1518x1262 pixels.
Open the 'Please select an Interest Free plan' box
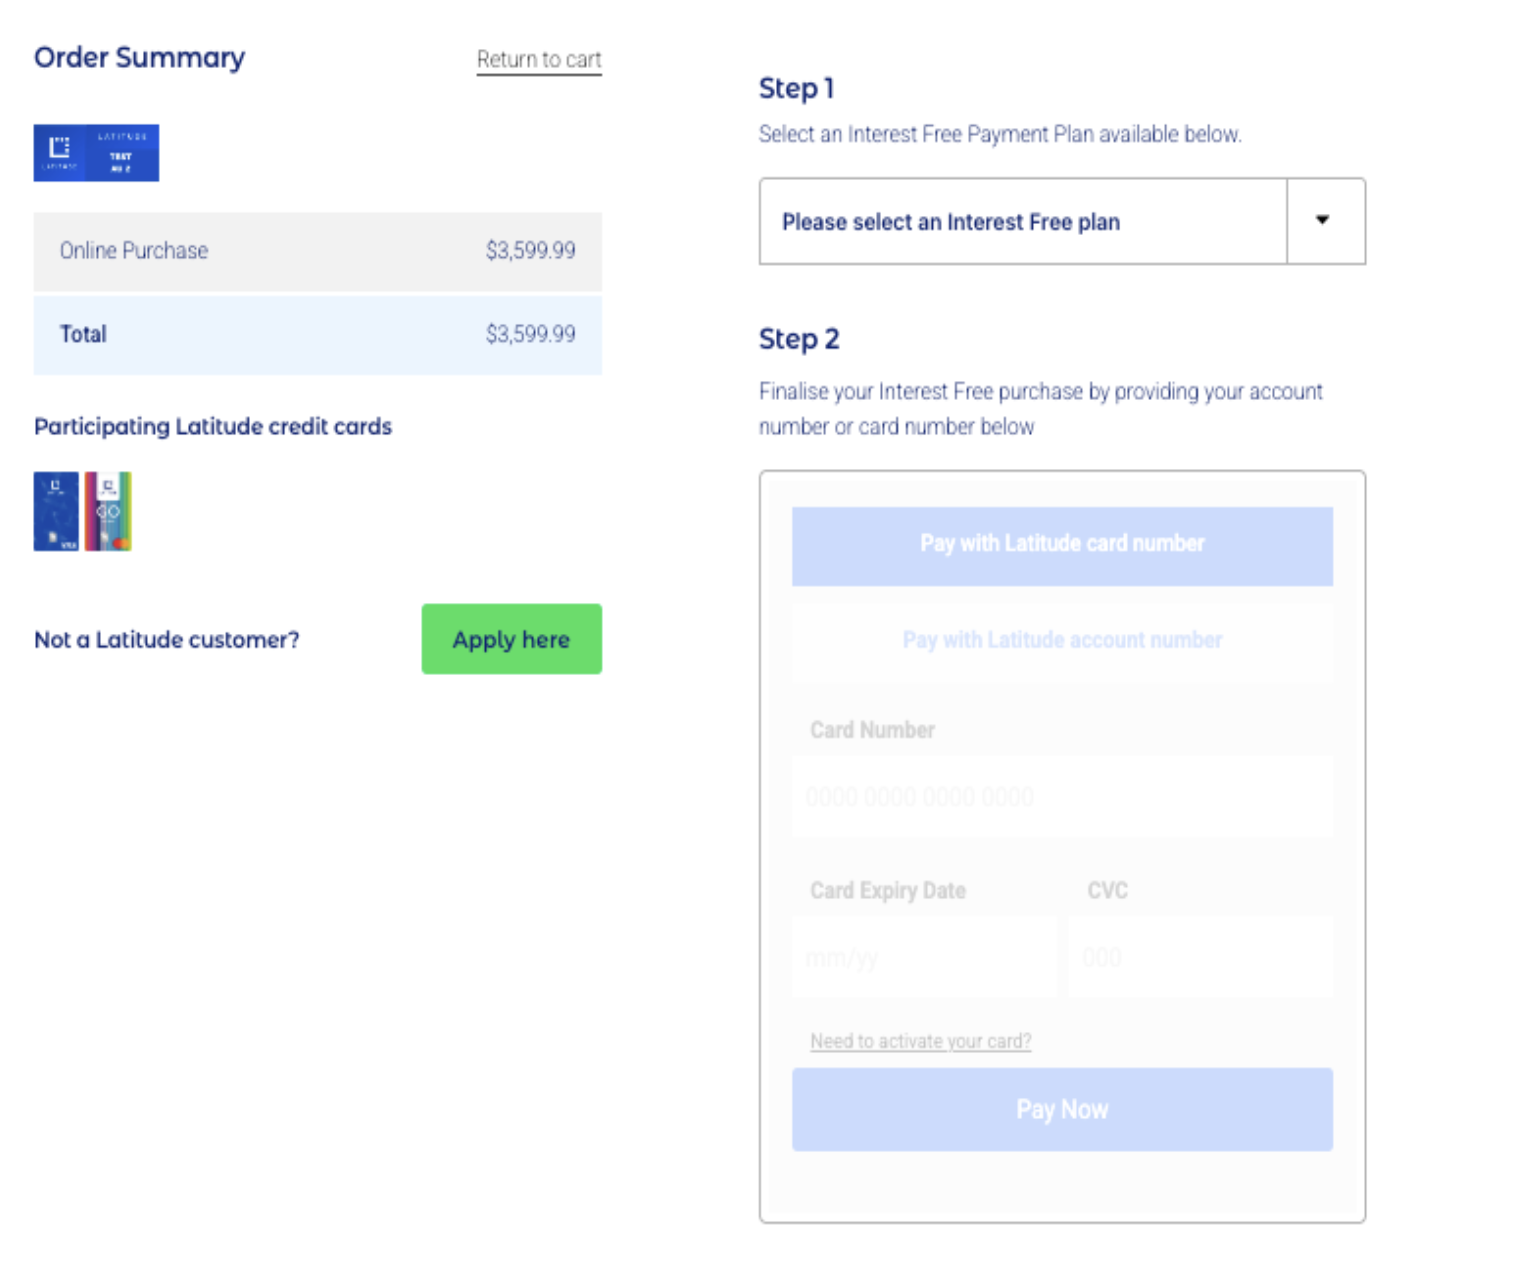coord(1022,221)
